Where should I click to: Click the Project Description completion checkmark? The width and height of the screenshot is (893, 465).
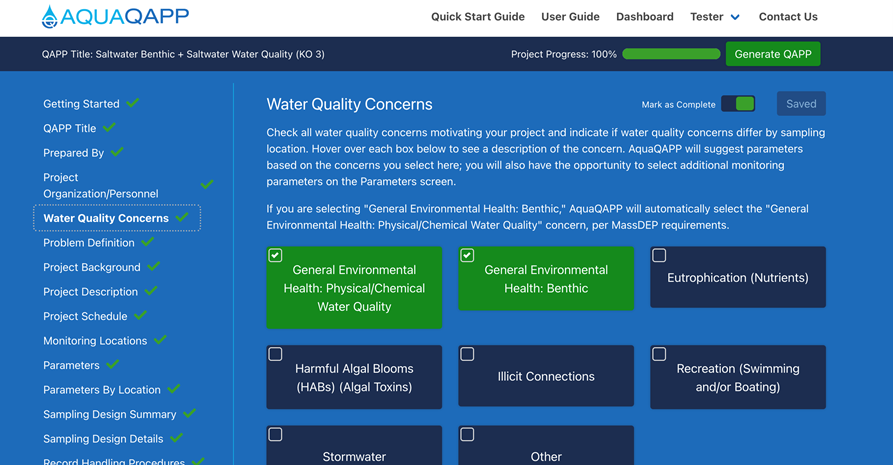(x=151, y=291)
